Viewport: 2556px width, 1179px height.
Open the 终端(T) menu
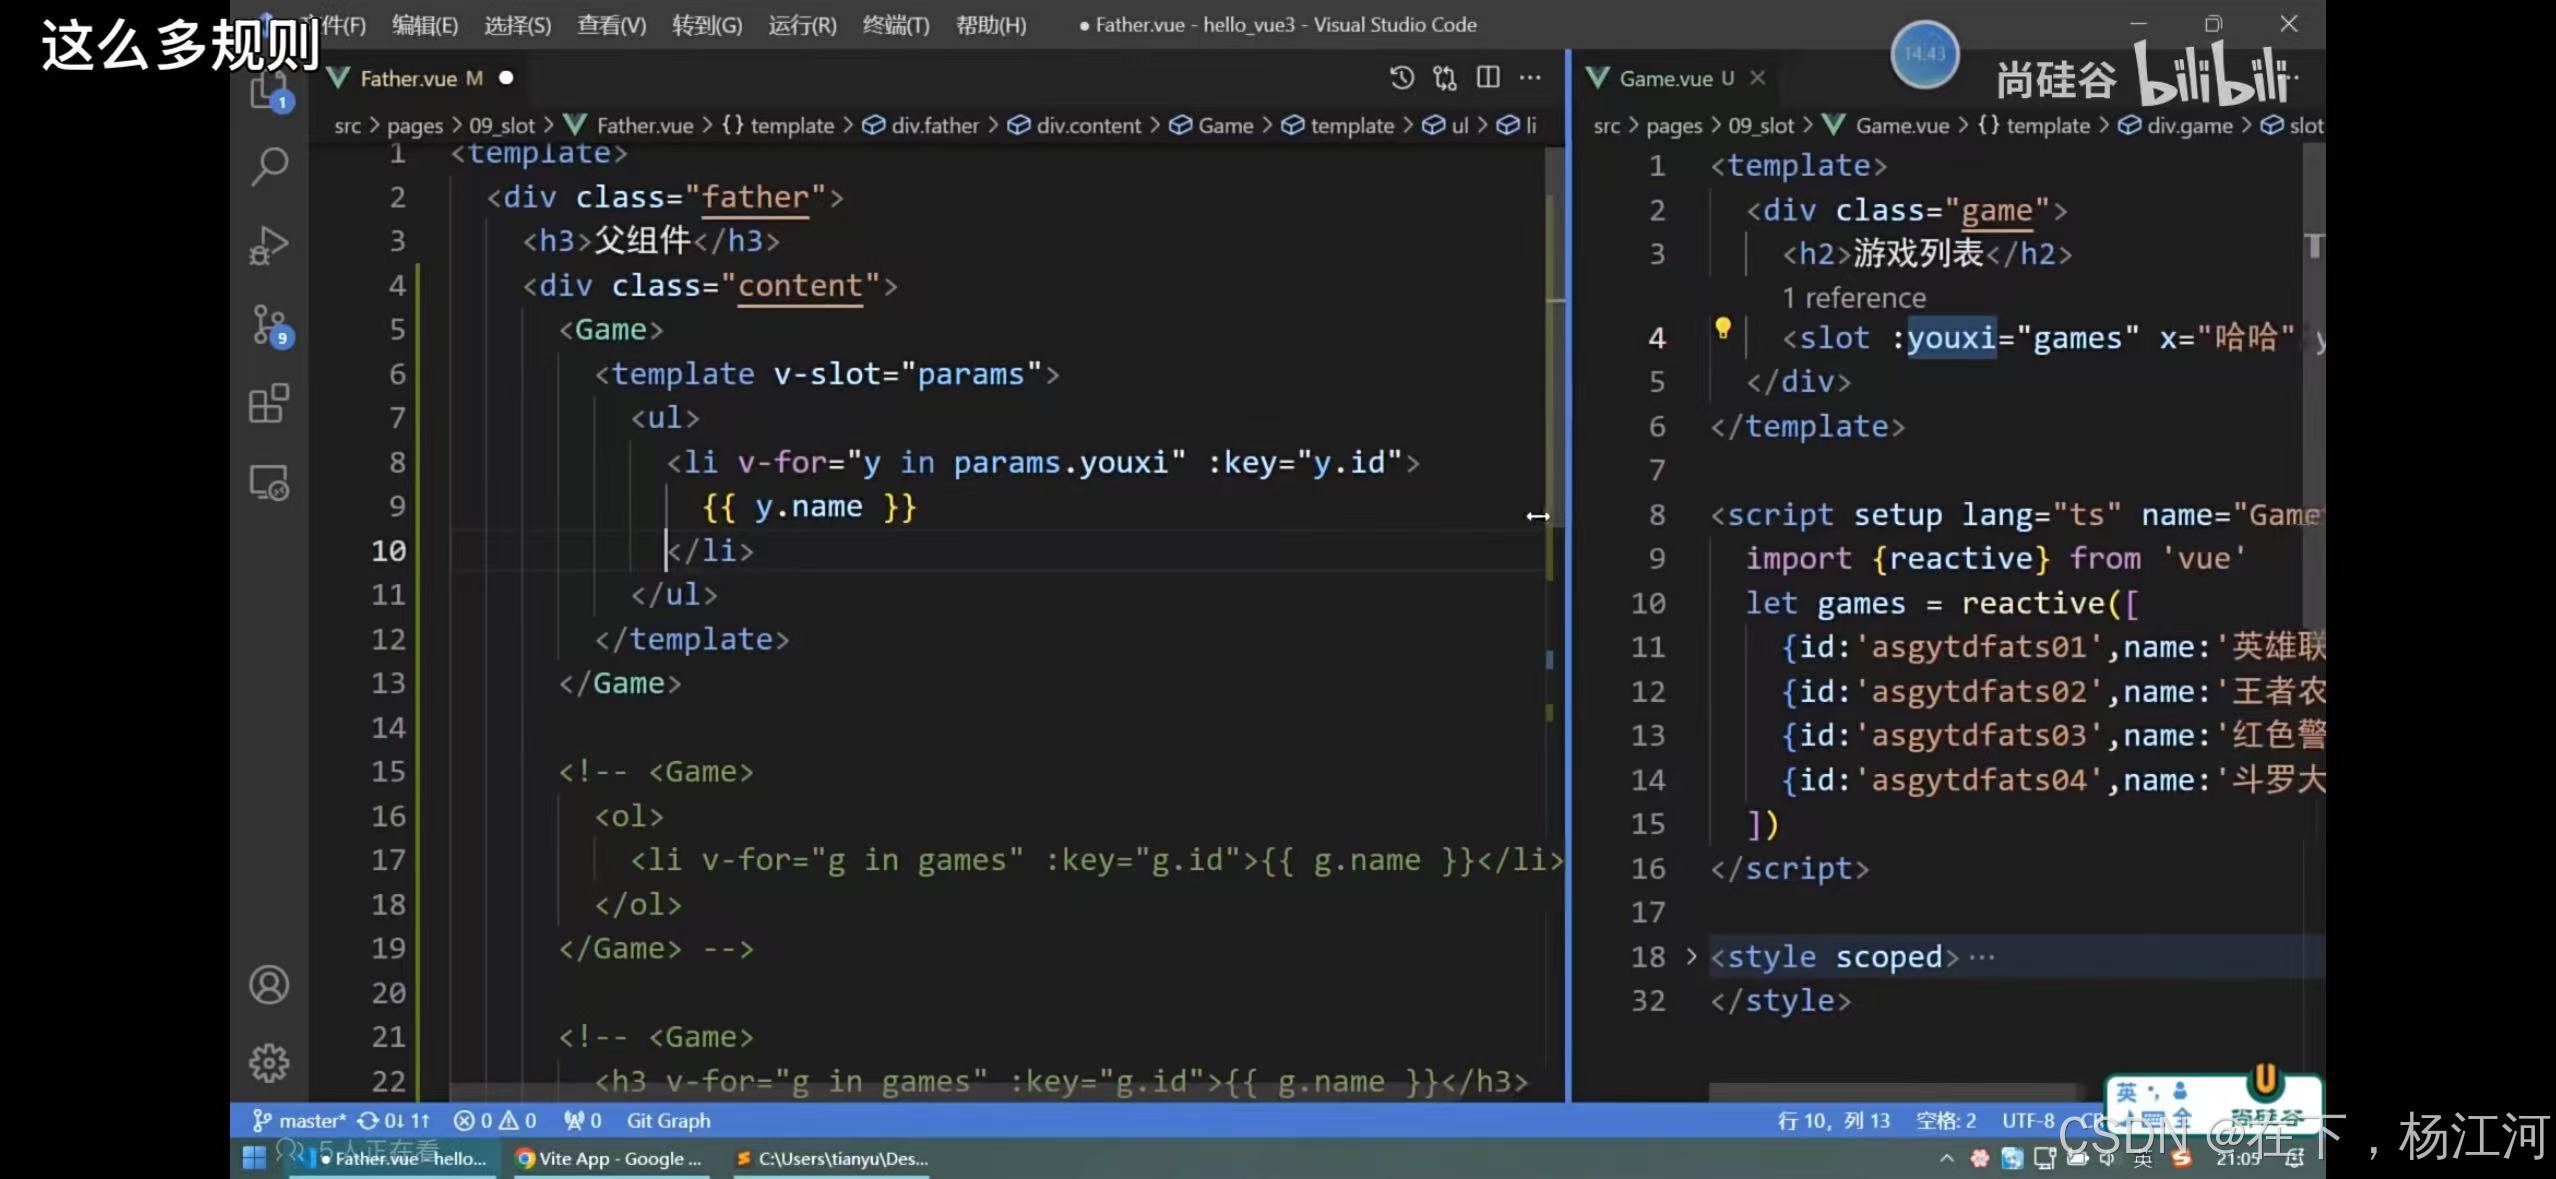coord(895,25)
